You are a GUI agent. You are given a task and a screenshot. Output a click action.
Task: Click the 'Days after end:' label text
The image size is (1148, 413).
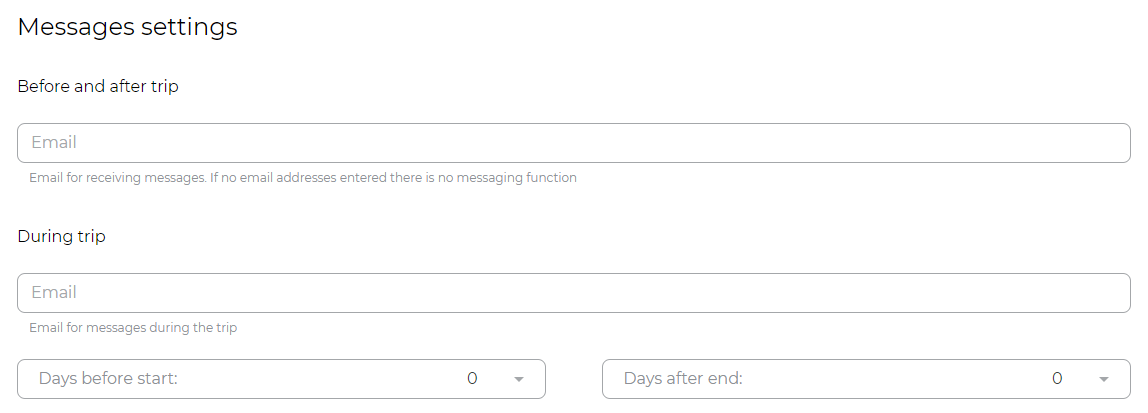tap(683, 379)
